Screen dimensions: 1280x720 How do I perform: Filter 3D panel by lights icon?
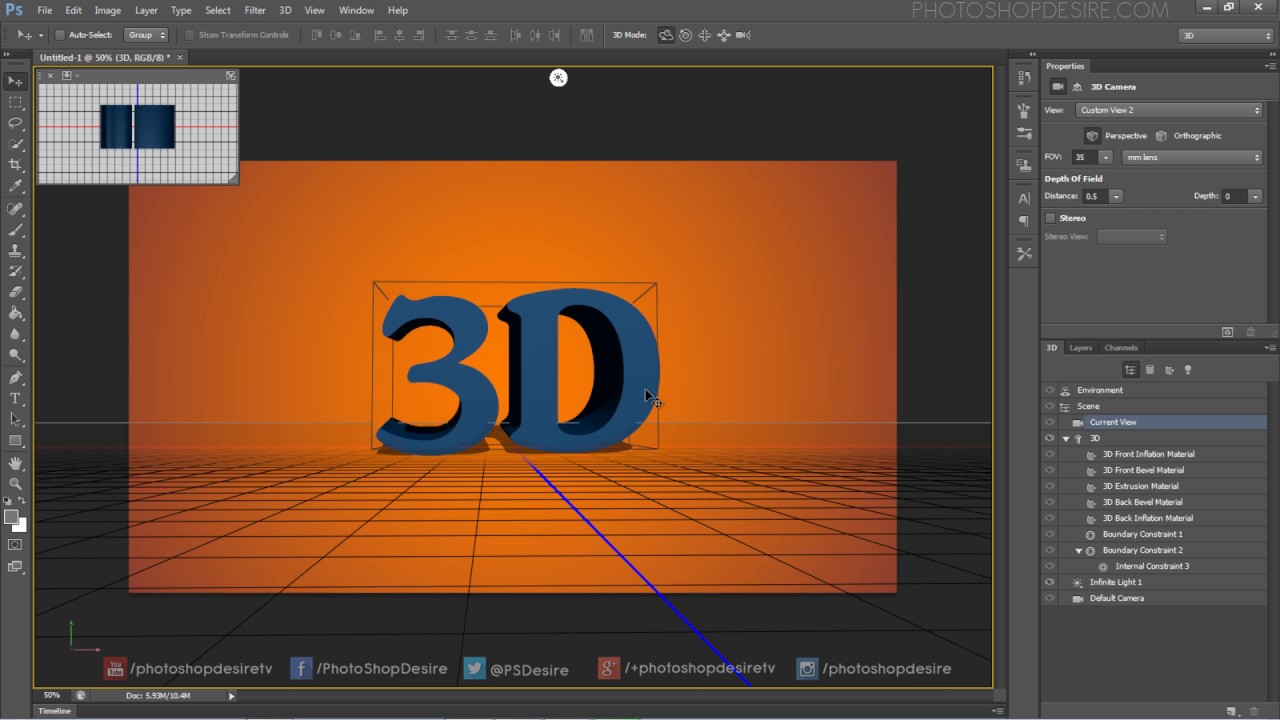1188,370
